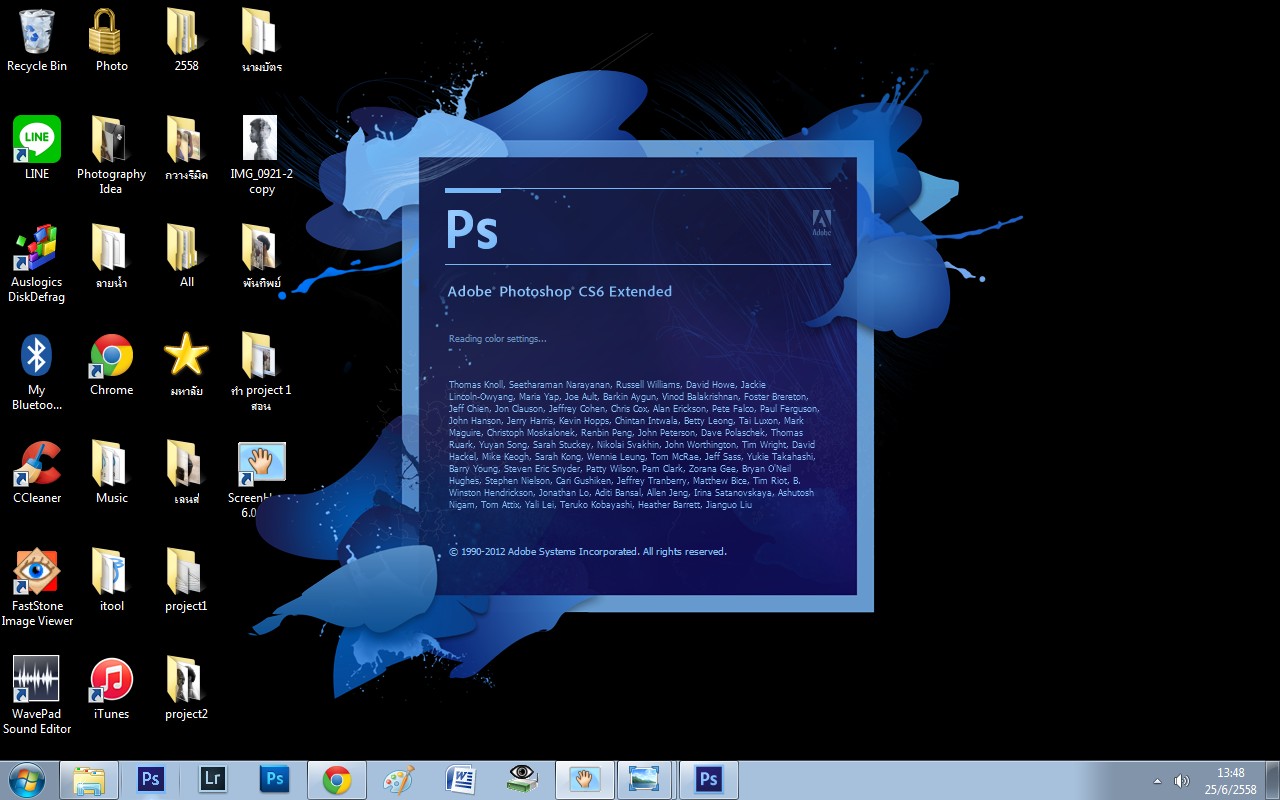Open the All folder on the desktop
The height and width of the screenshot is (800, 1280).
pos(186,256)
